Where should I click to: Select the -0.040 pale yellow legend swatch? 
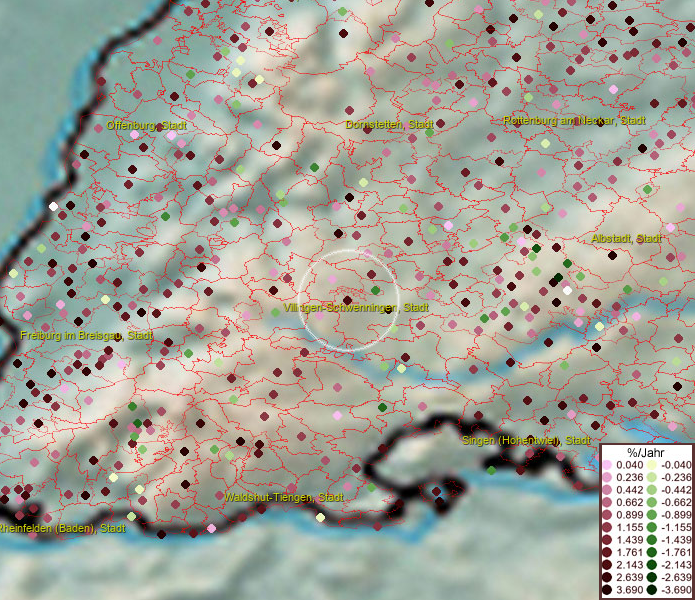(x=651, y=465)
